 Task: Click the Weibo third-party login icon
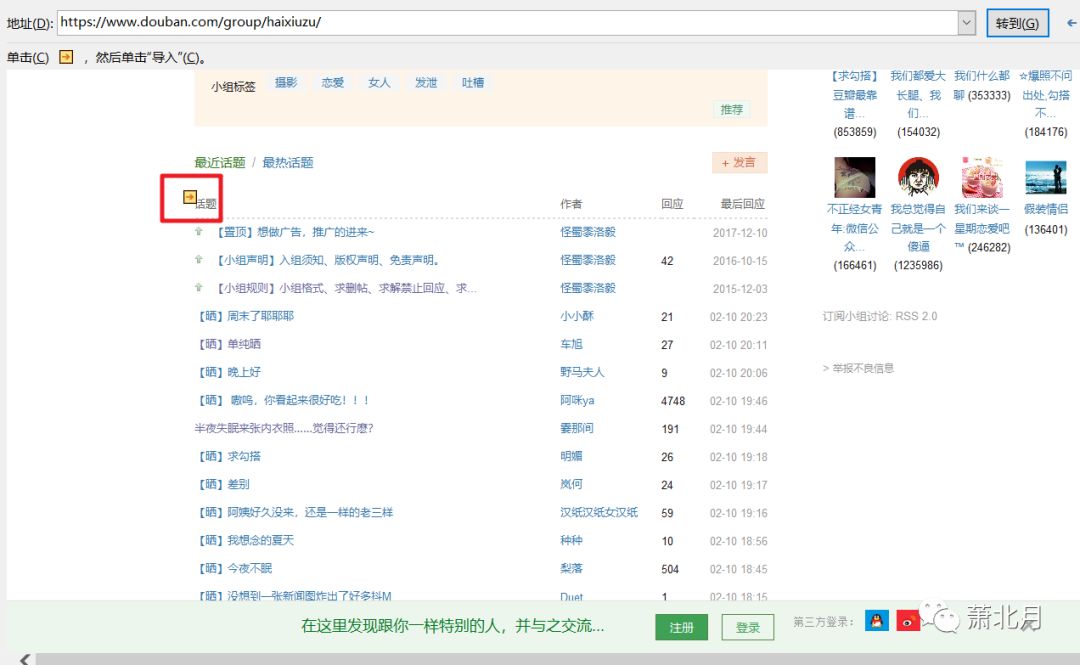[x=908, y=621]
